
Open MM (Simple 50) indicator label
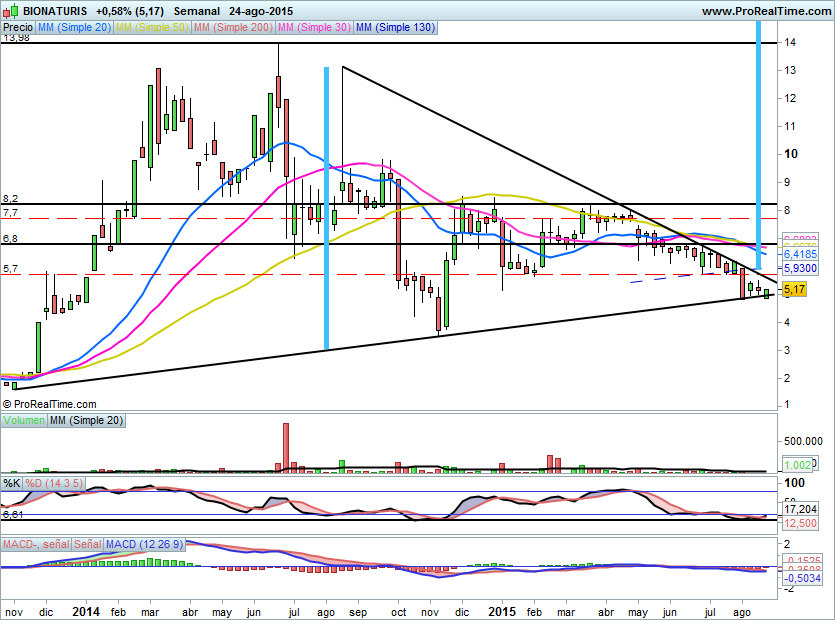[152, 27]
